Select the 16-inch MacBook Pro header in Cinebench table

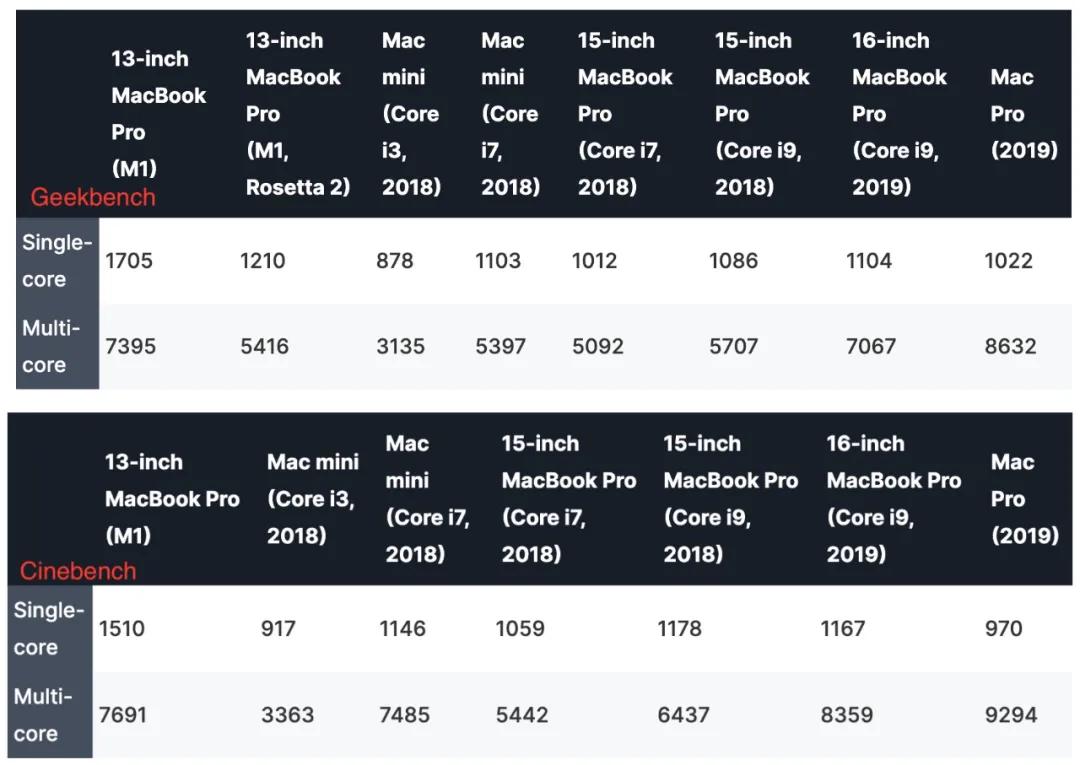pyautogui.click(x=893, y=498)
